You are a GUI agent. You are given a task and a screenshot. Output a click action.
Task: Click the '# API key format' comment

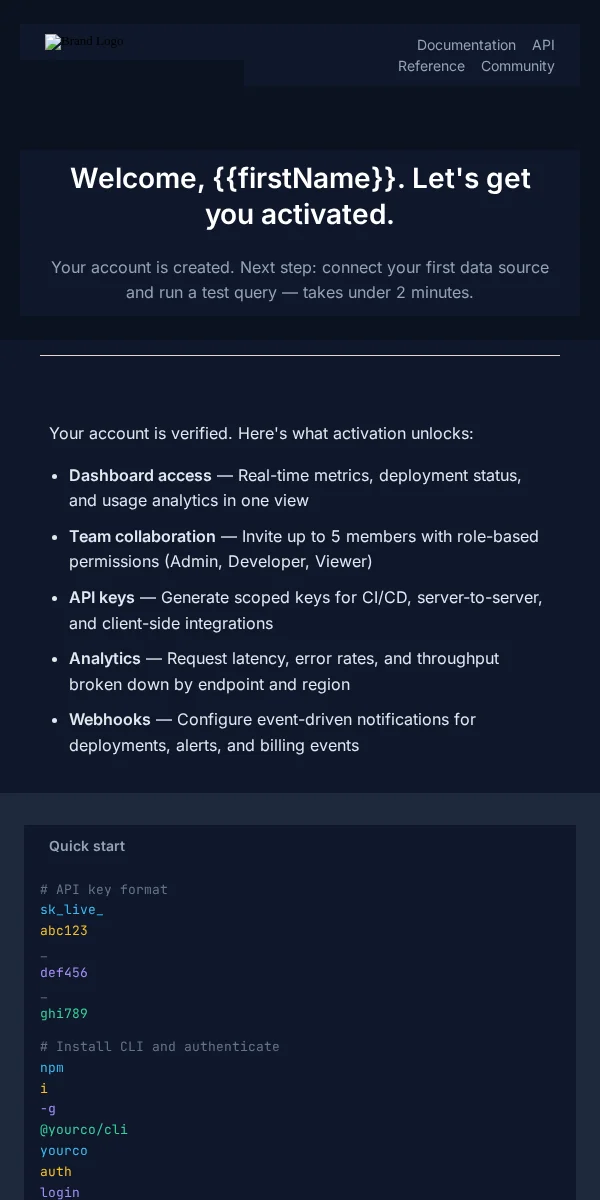104,889
